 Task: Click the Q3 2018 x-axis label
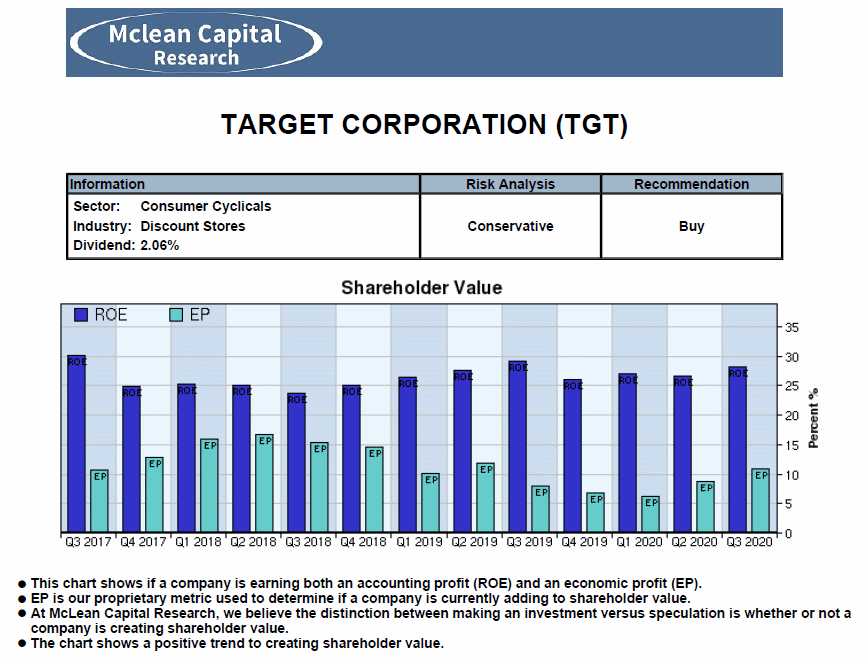[308, 542]
